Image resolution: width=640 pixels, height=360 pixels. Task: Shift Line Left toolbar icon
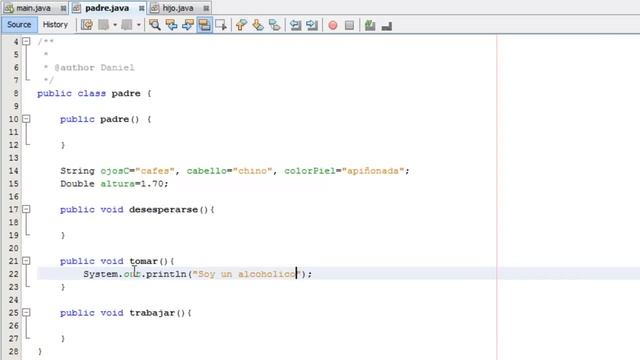(295, 25)
